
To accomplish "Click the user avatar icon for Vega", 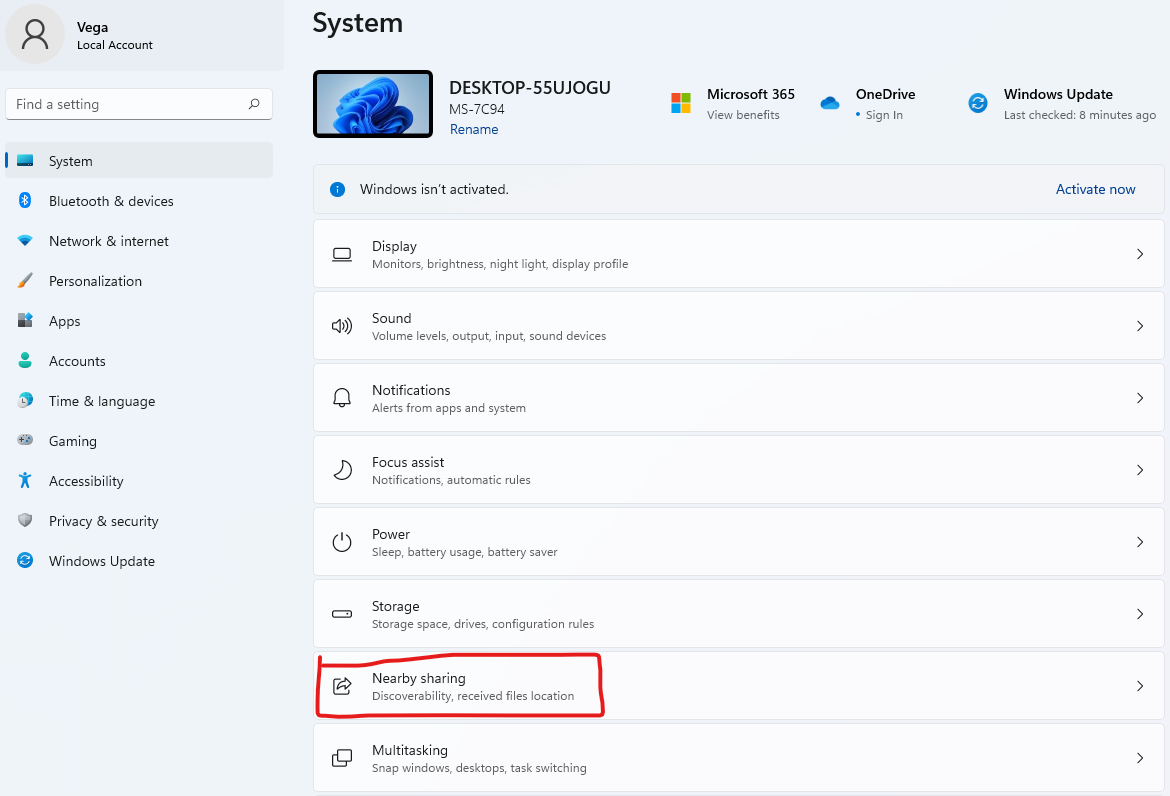I will tap(34, 34).
